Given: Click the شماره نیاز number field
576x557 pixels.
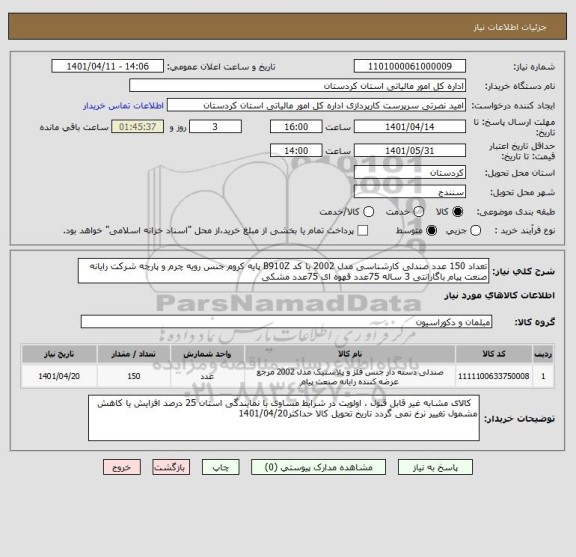Looking at the screenshot, I should 410,67.
